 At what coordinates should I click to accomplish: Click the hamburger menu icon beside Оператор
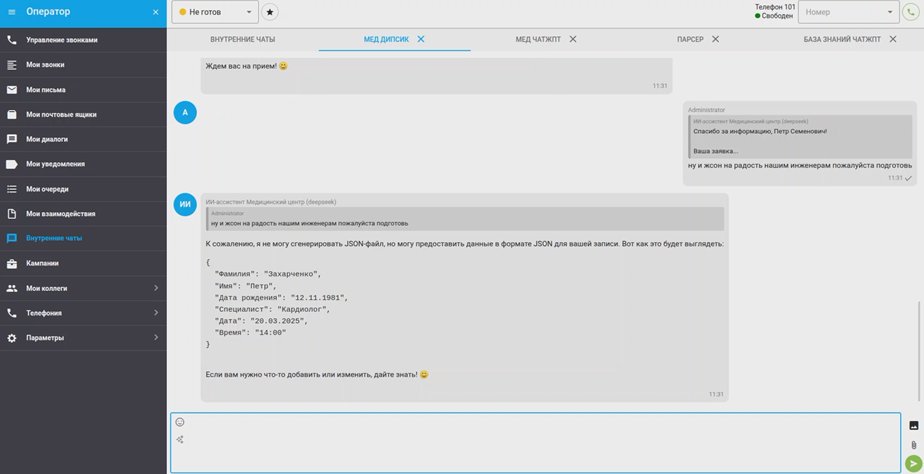[x=12, y=12]
